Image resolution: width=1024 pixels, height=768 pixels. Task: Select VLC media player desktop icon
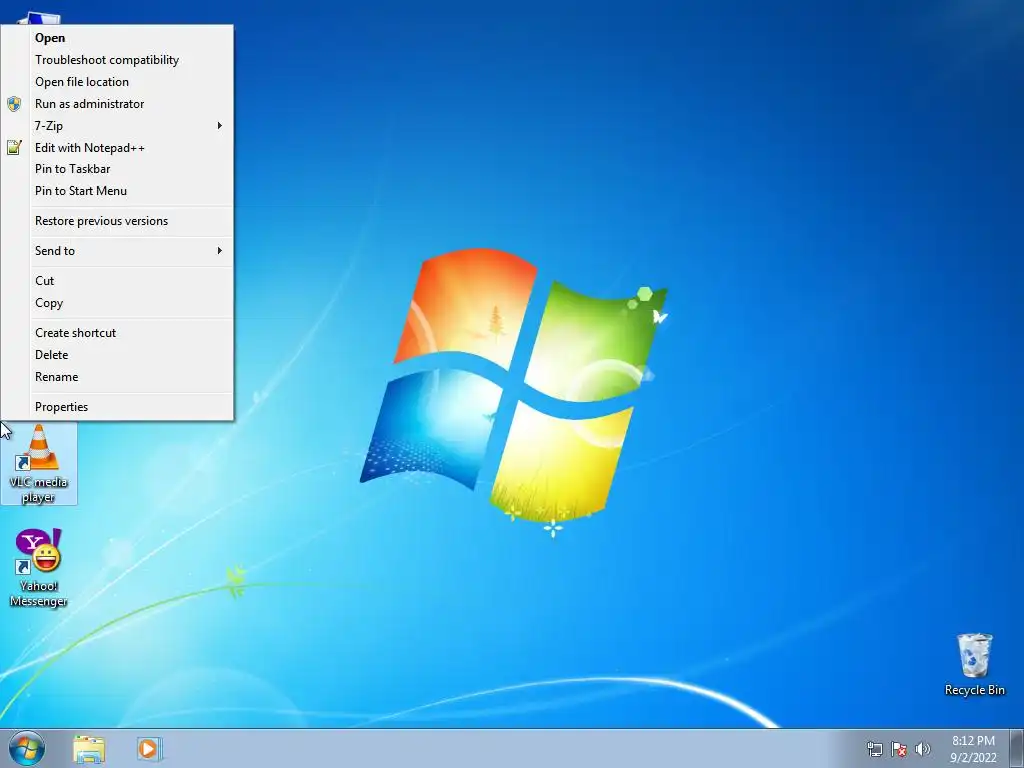click(x=39, y=463)
